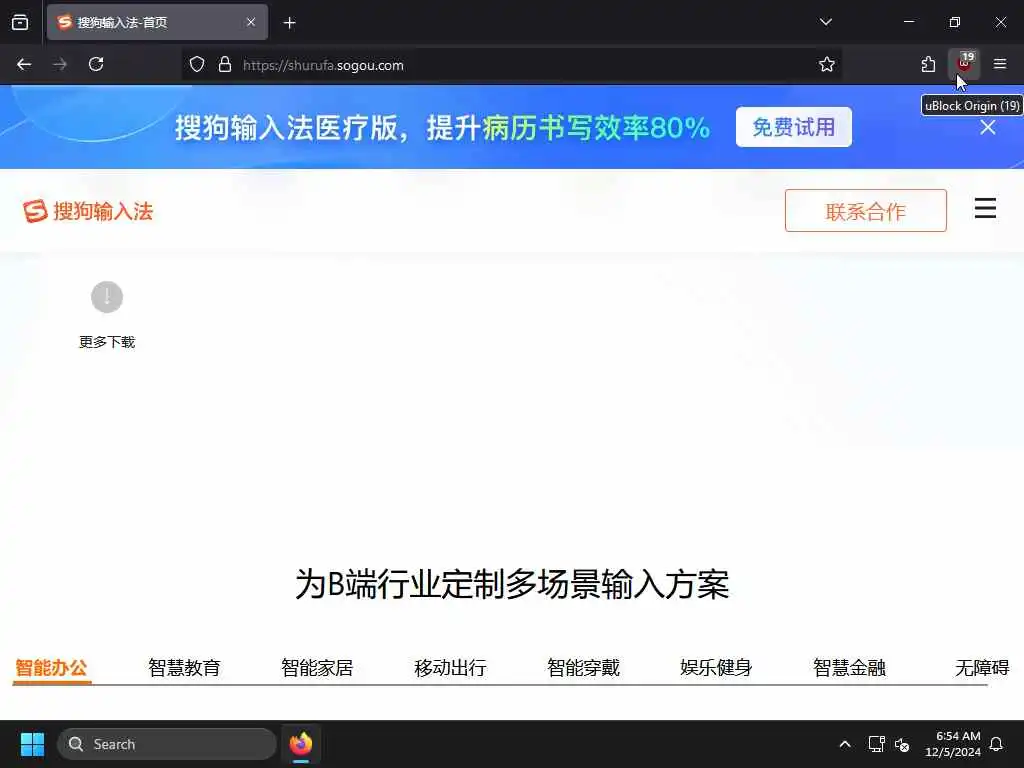Bookmark this page with the star
Viewport: 1024px width, 768px height.
(827, 64)
